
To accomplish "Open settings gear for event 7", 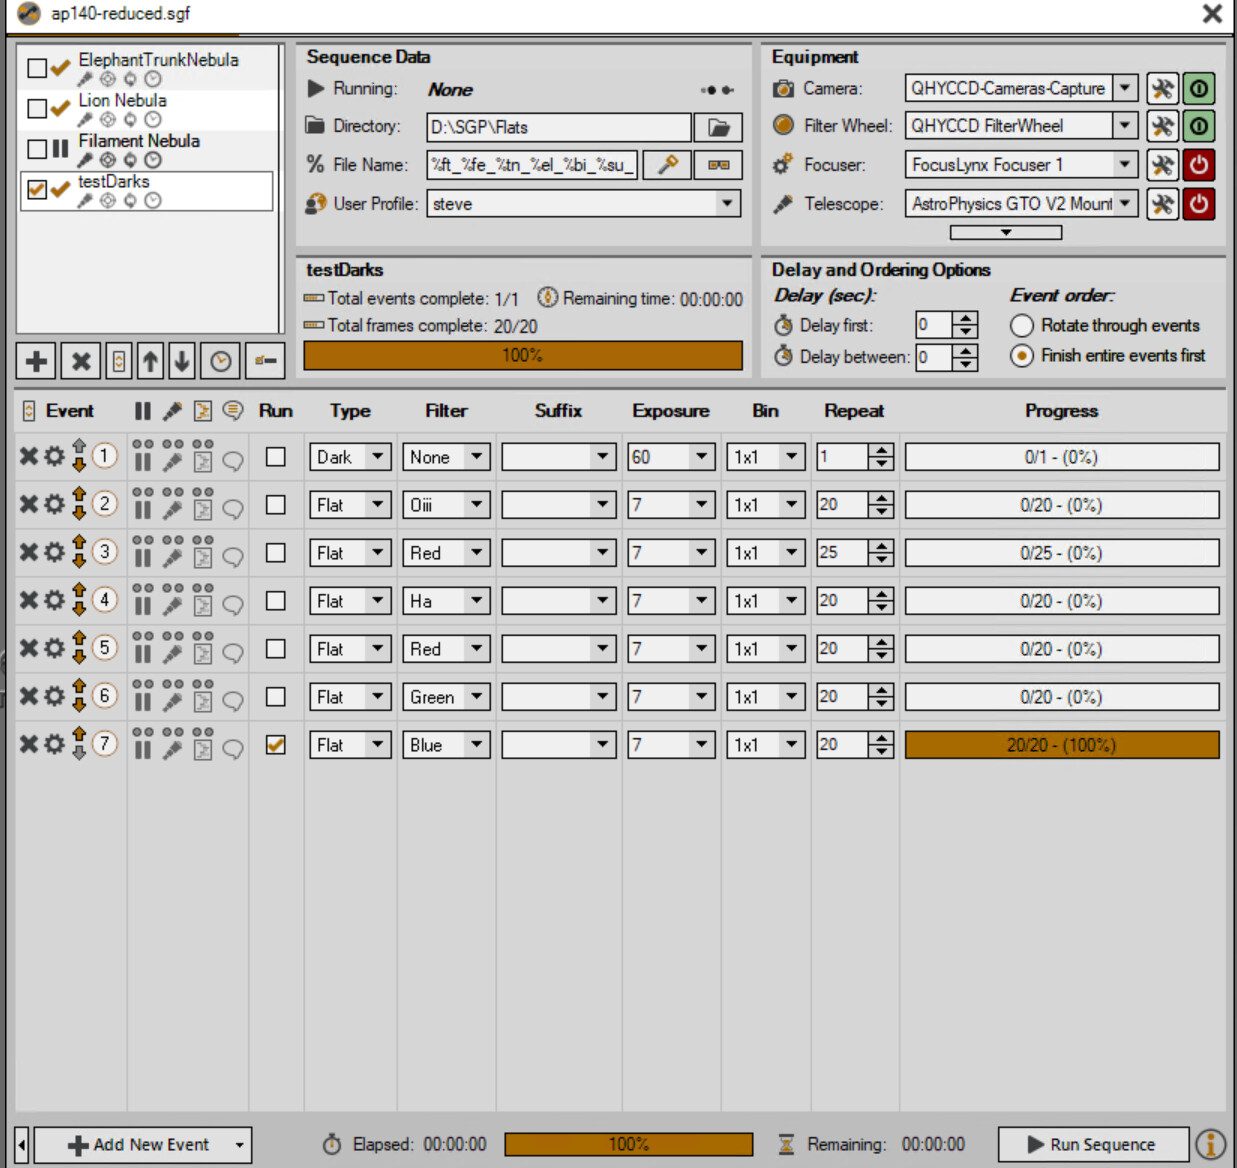I will (x=54, y=745).
